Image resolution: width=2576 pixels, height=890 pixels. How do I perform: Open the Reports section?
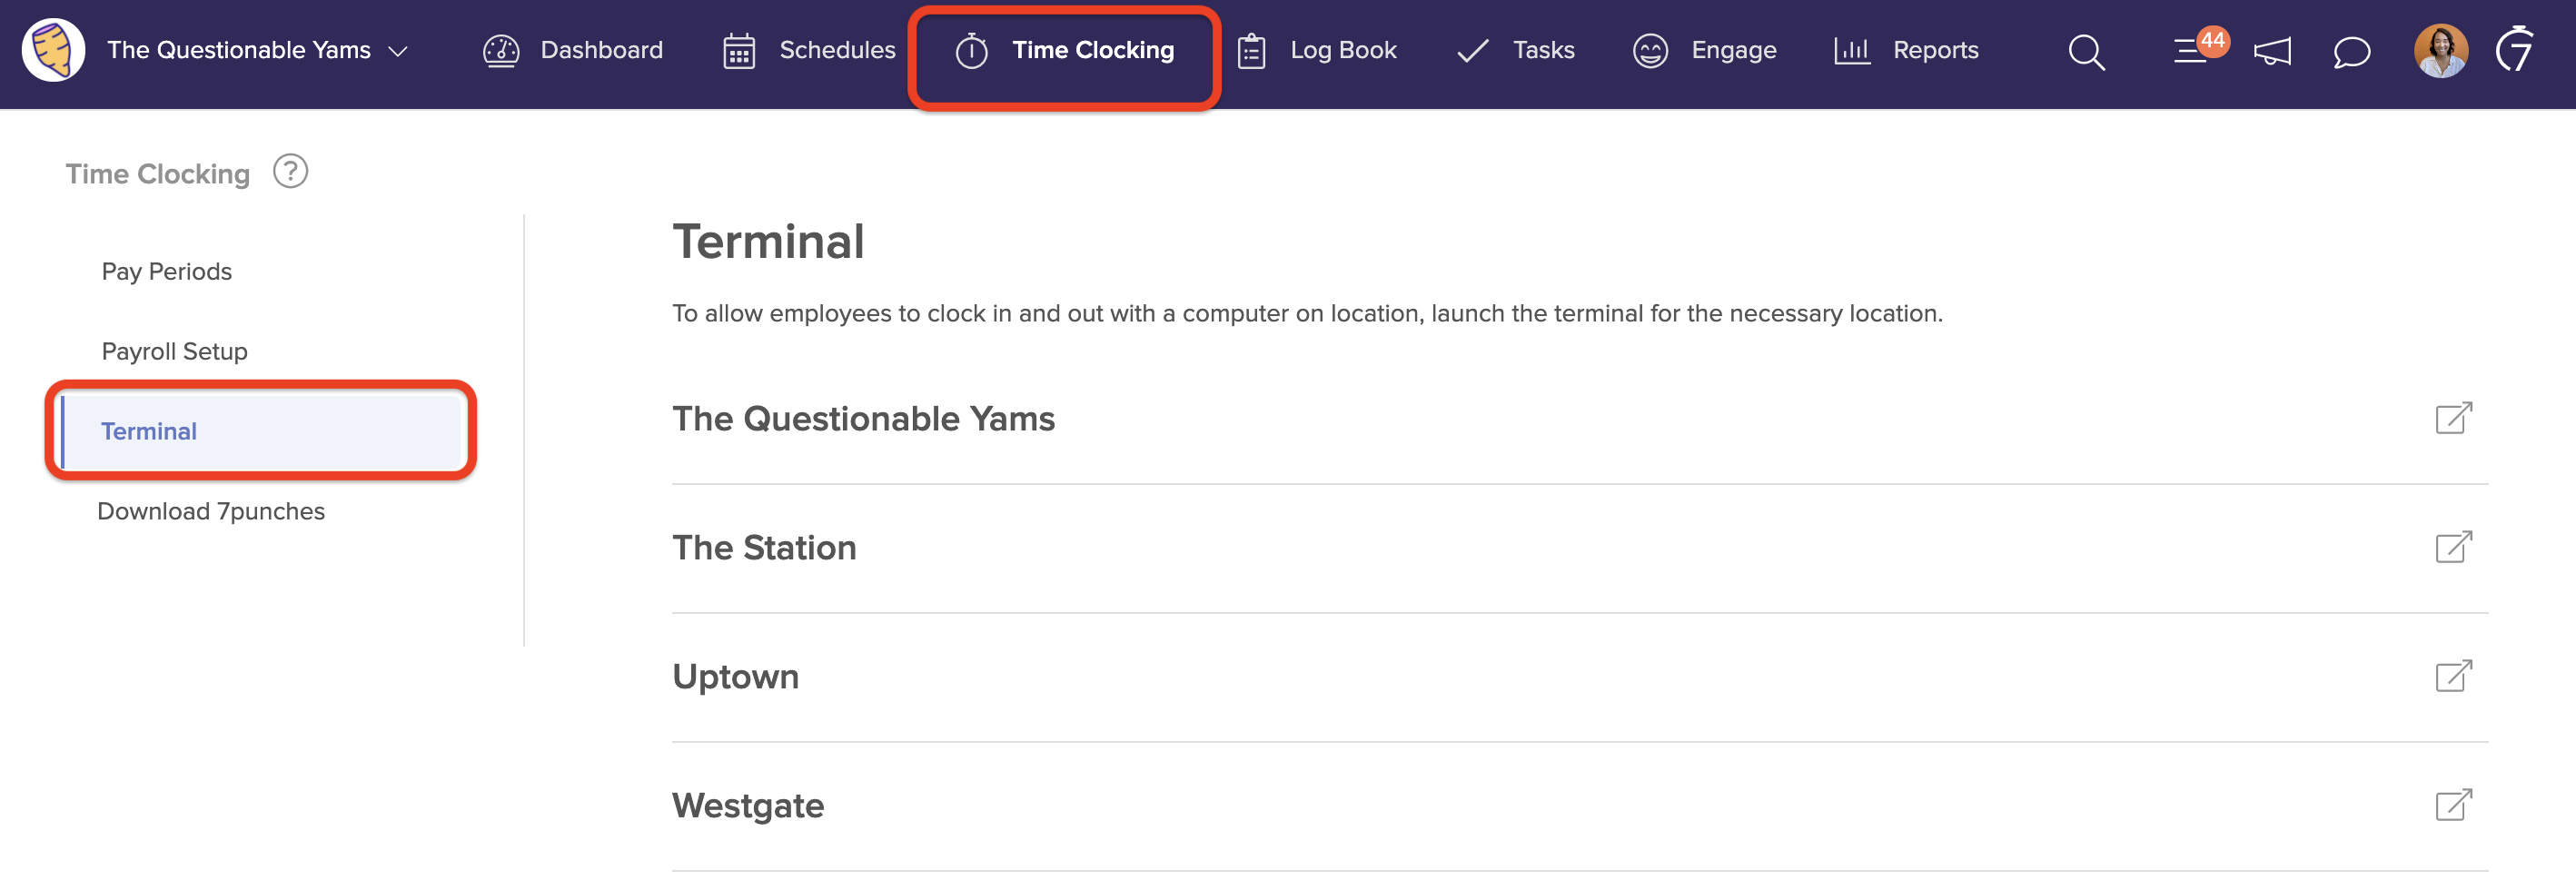point(1906,50)
